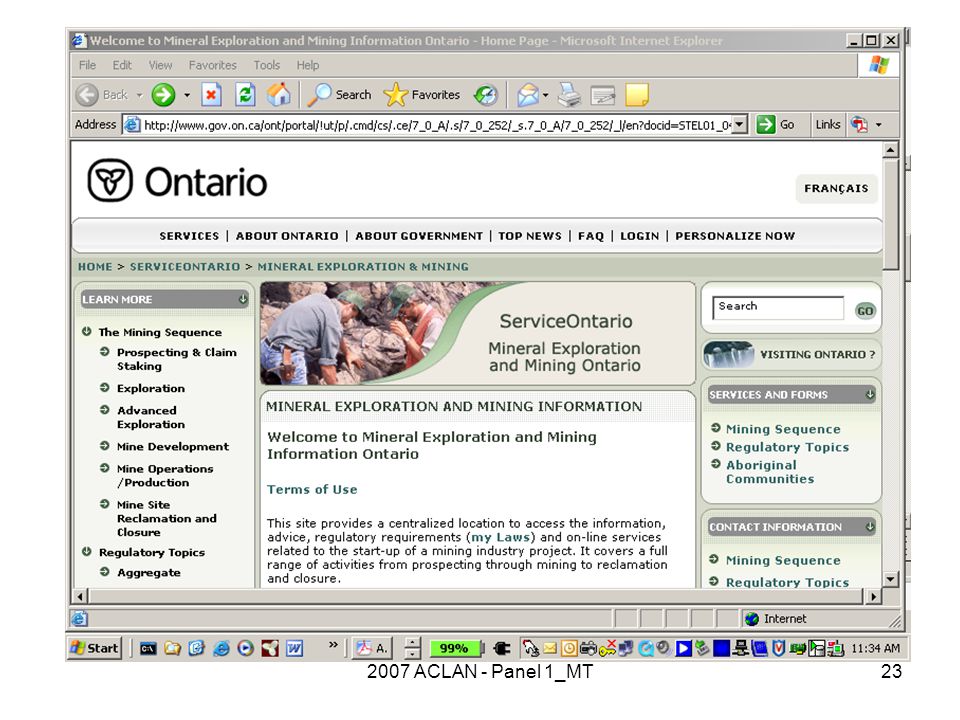
Task: Refresh the page using the toolbar icon
Action: coord(245,95)
